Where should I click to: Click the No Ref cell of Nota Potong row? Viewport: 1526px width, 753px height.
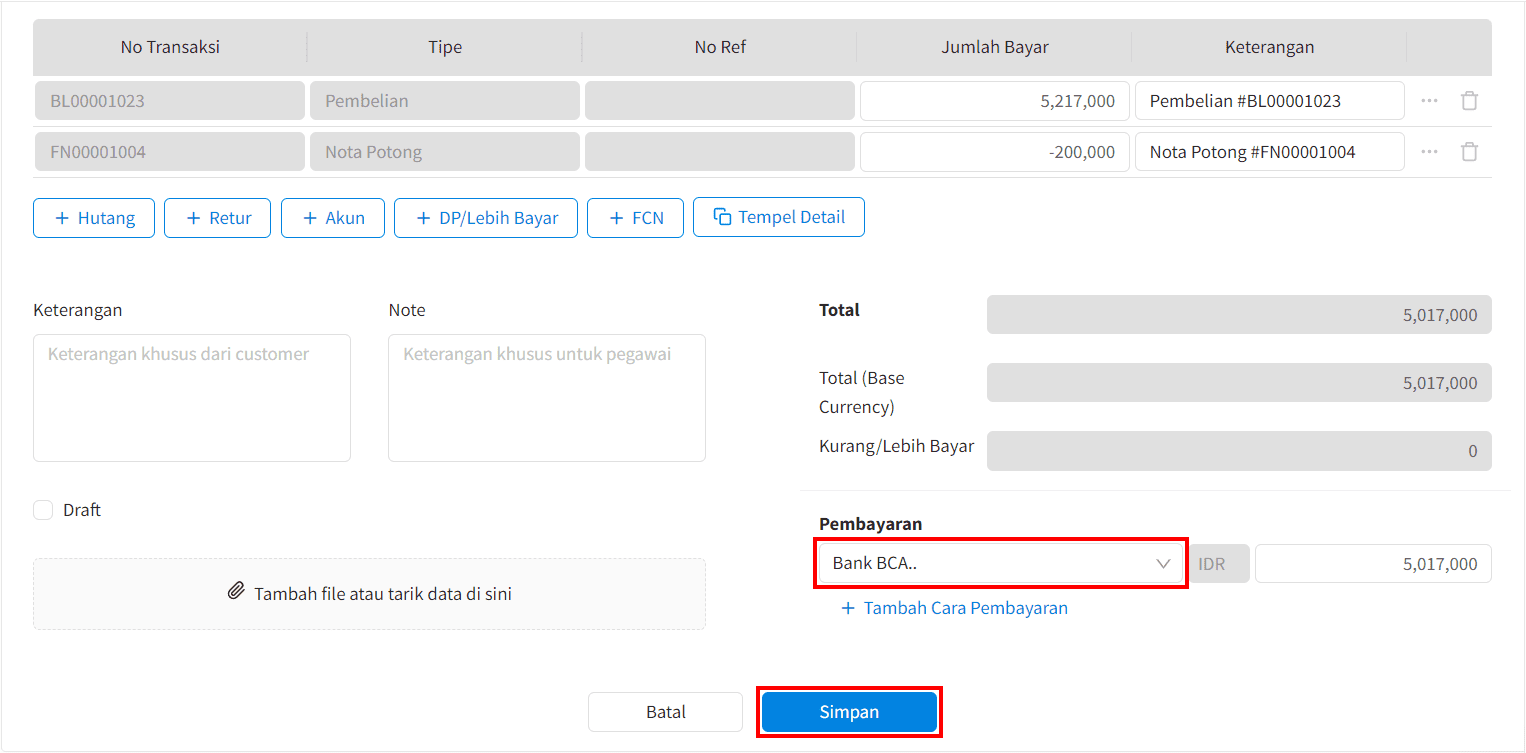point(720,152)
